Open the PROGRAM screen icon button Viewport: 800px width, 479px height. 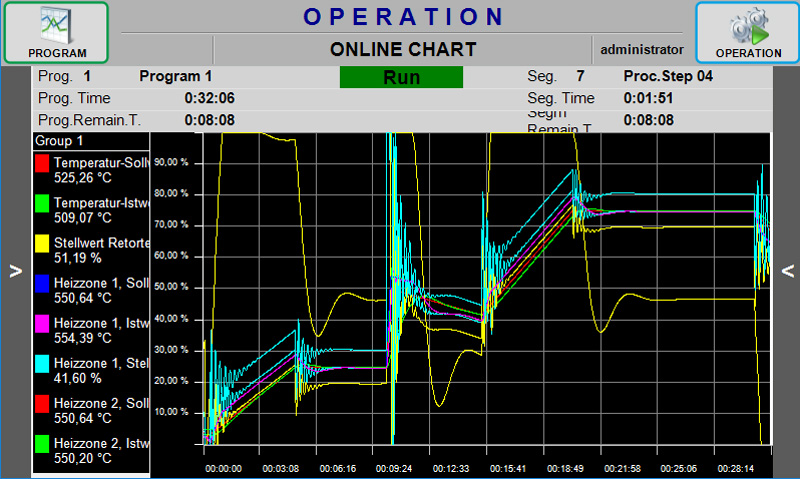point(56,33)
